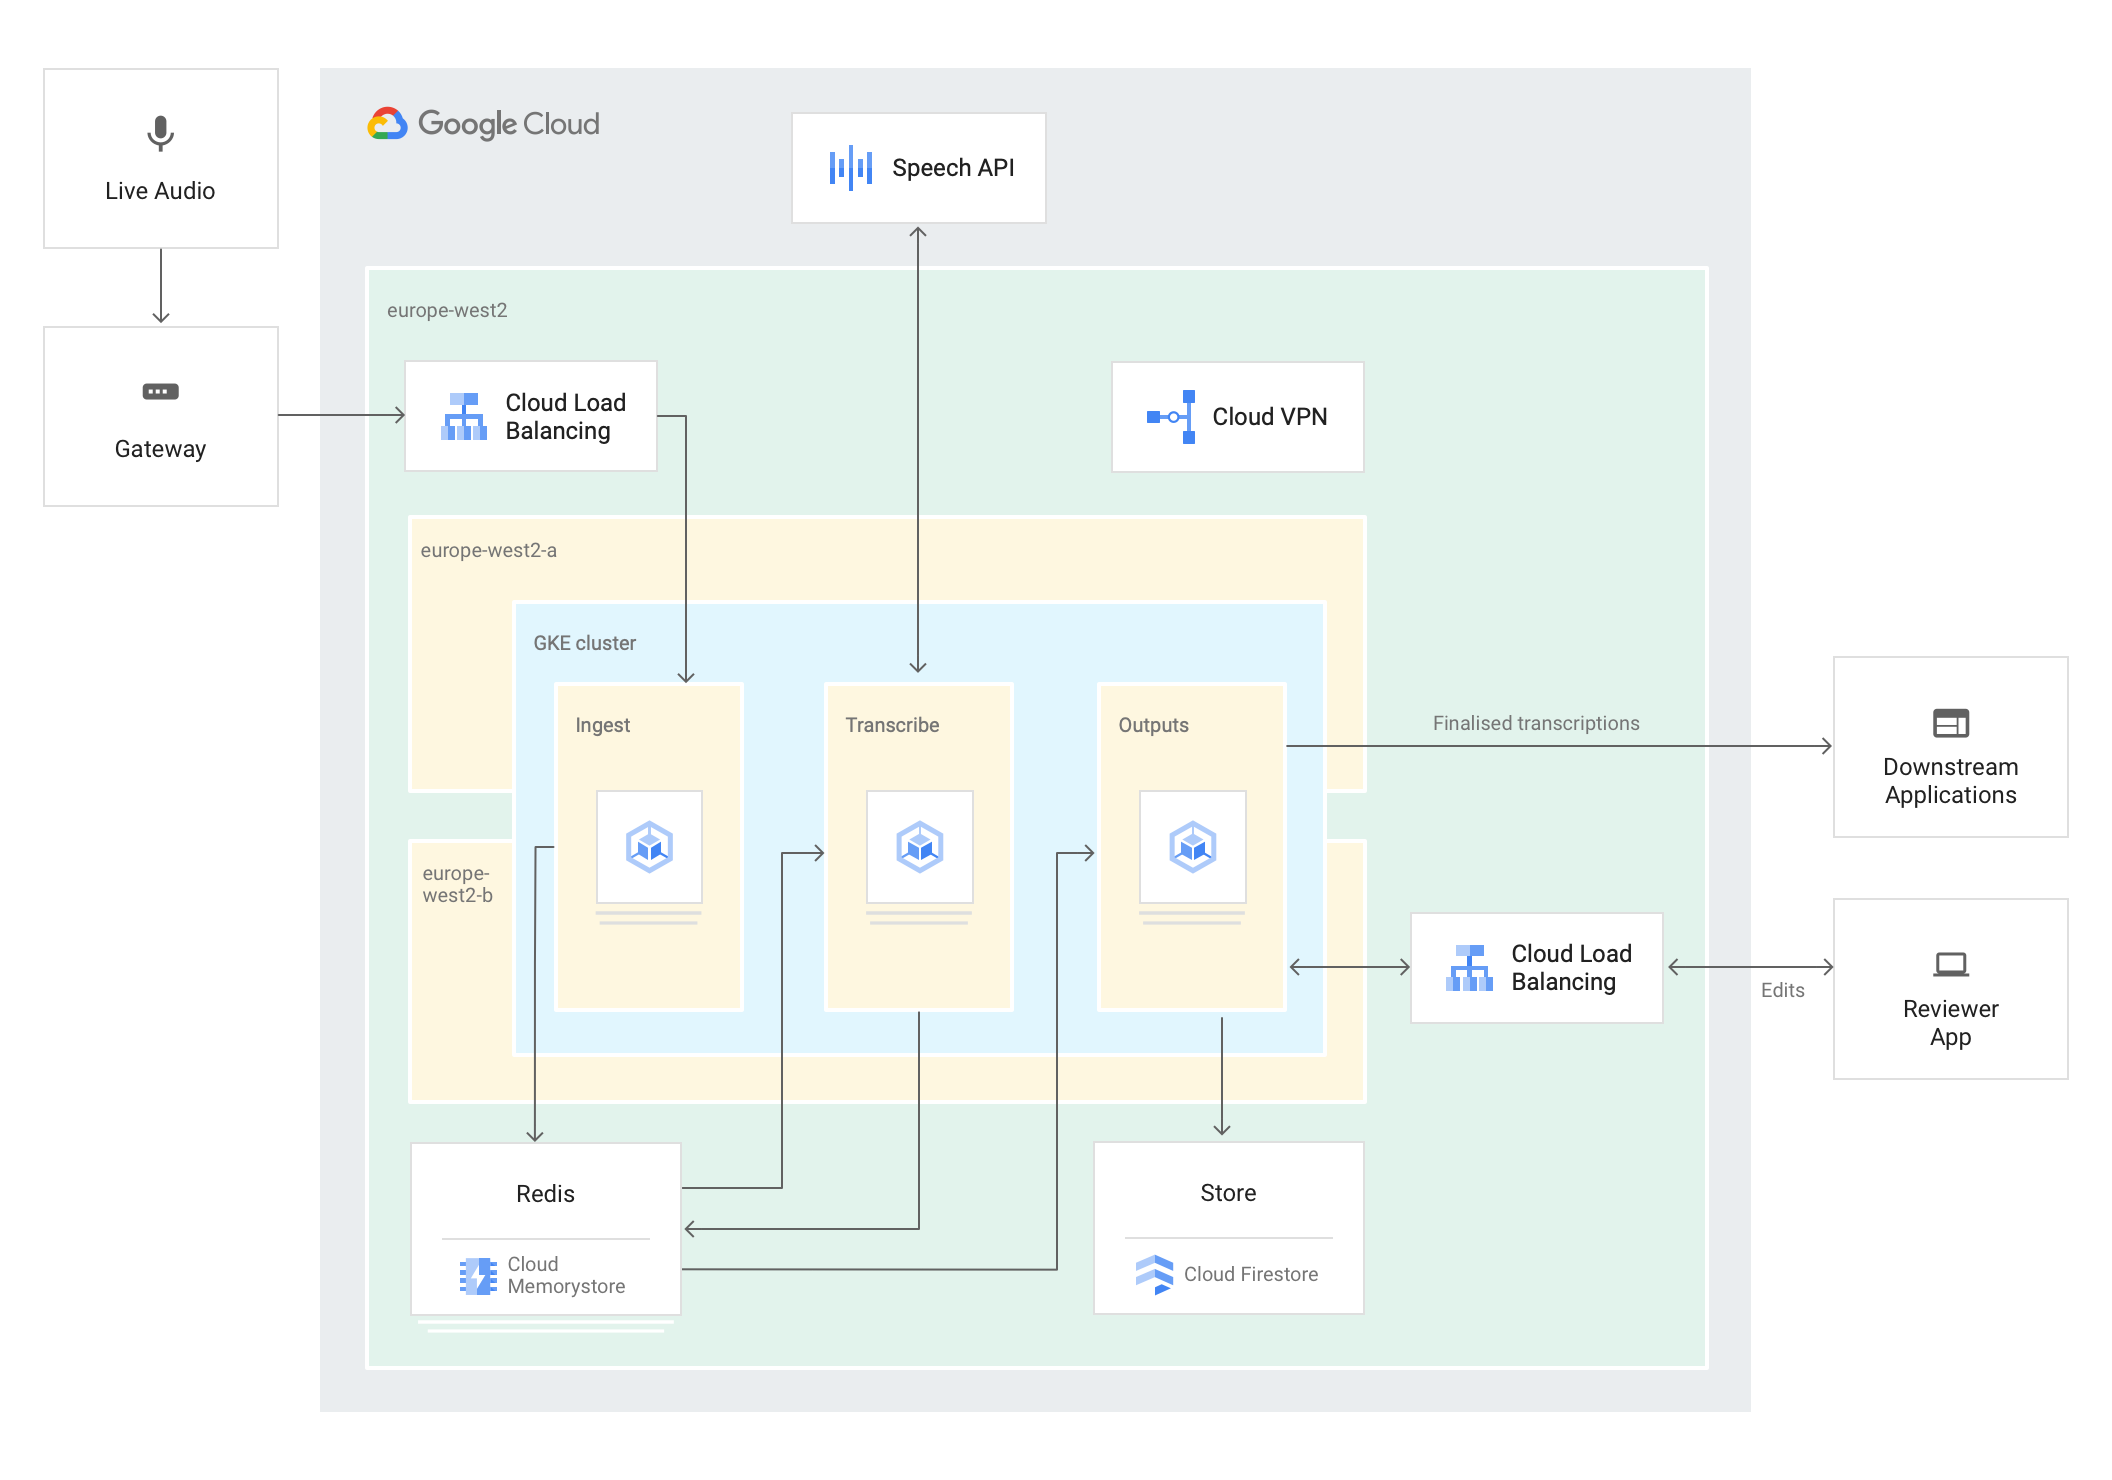
Task: Click the GKE cluster label
Action: pyautogui.click(x=584, y=643)
